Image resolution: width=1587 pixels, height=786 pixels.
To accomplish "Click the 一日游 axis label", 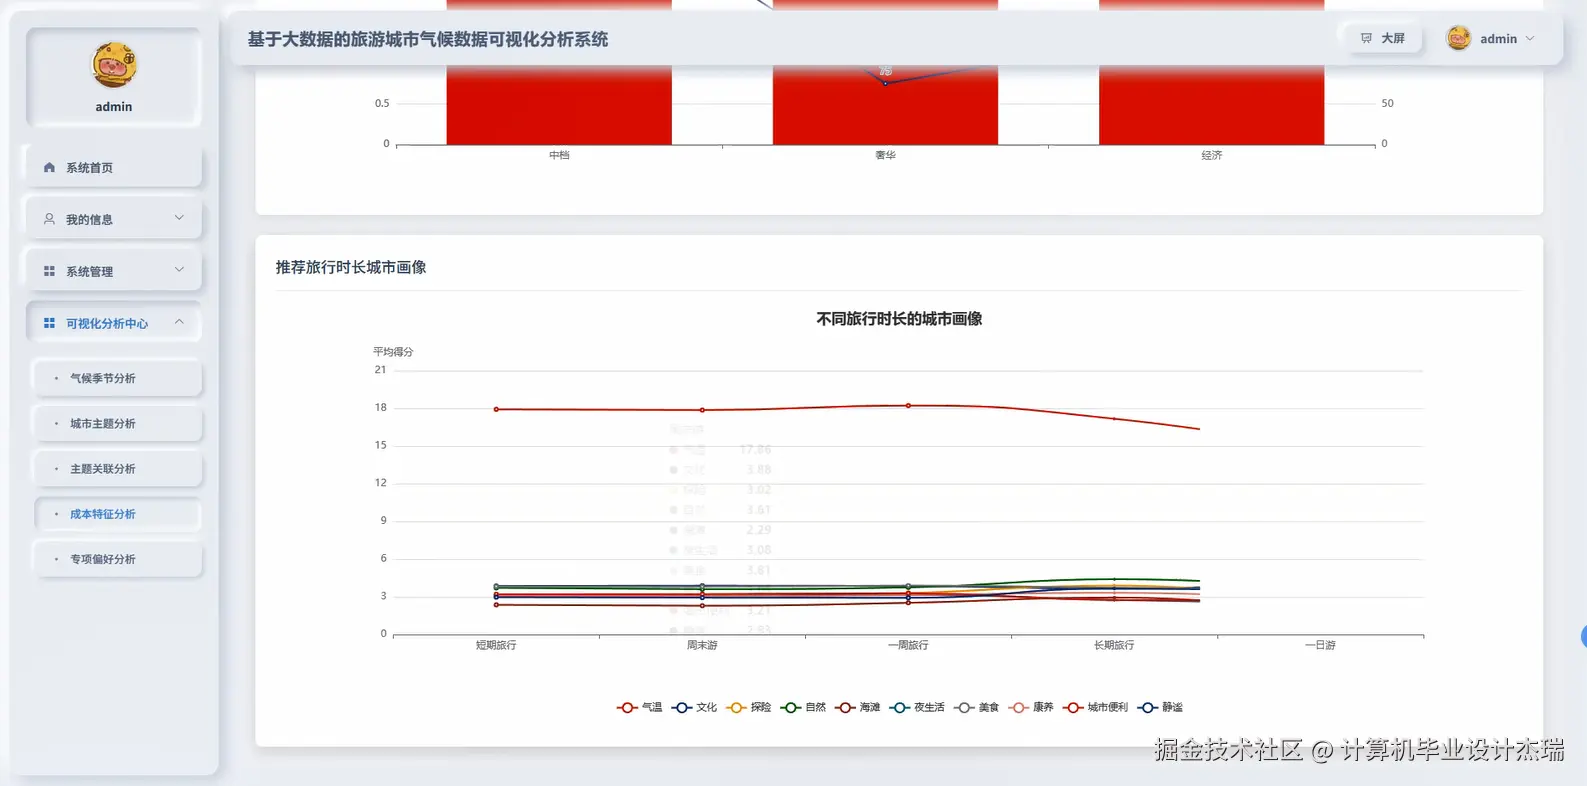I will [x=1320, y=645].
